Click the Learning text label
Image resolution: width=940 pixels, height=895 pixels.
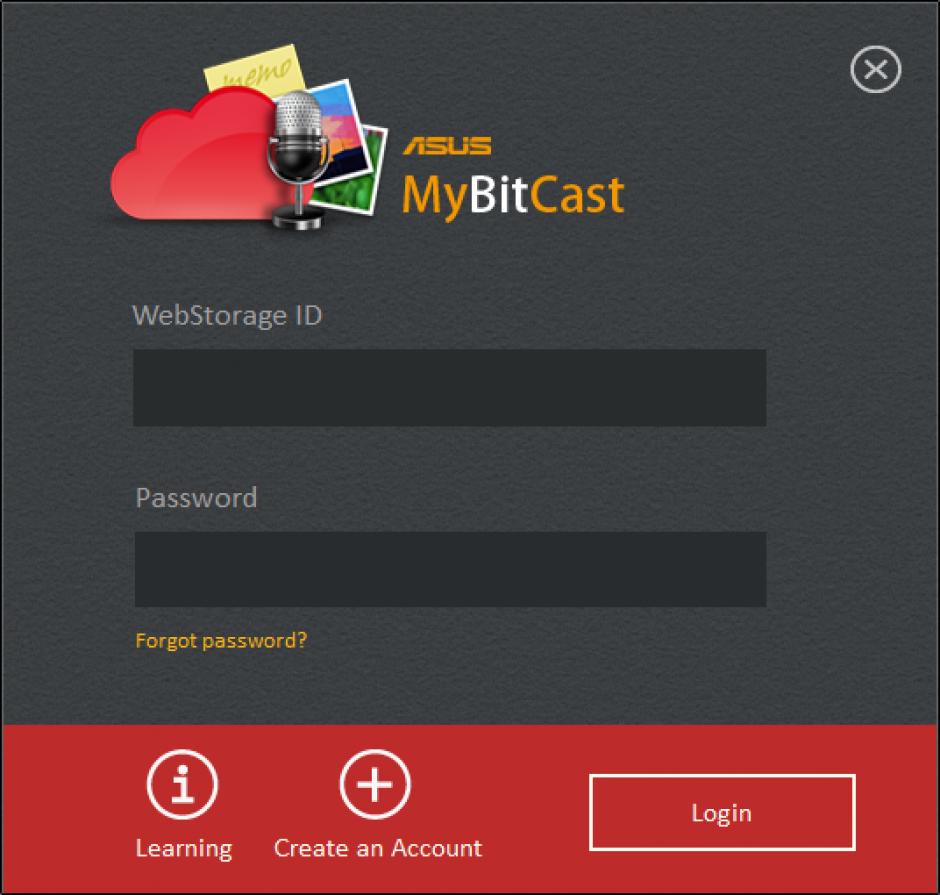pyautogui.click(x=184, y=849)
